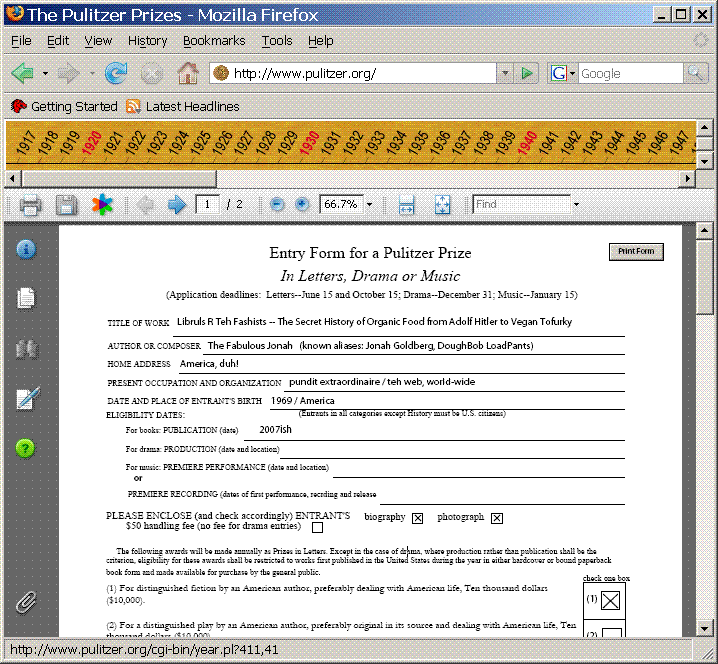The width and height of the screenshot is (718, 664).
Task: Open the Forward button history dropdown arrow
Action: click(x=92, y=73)
